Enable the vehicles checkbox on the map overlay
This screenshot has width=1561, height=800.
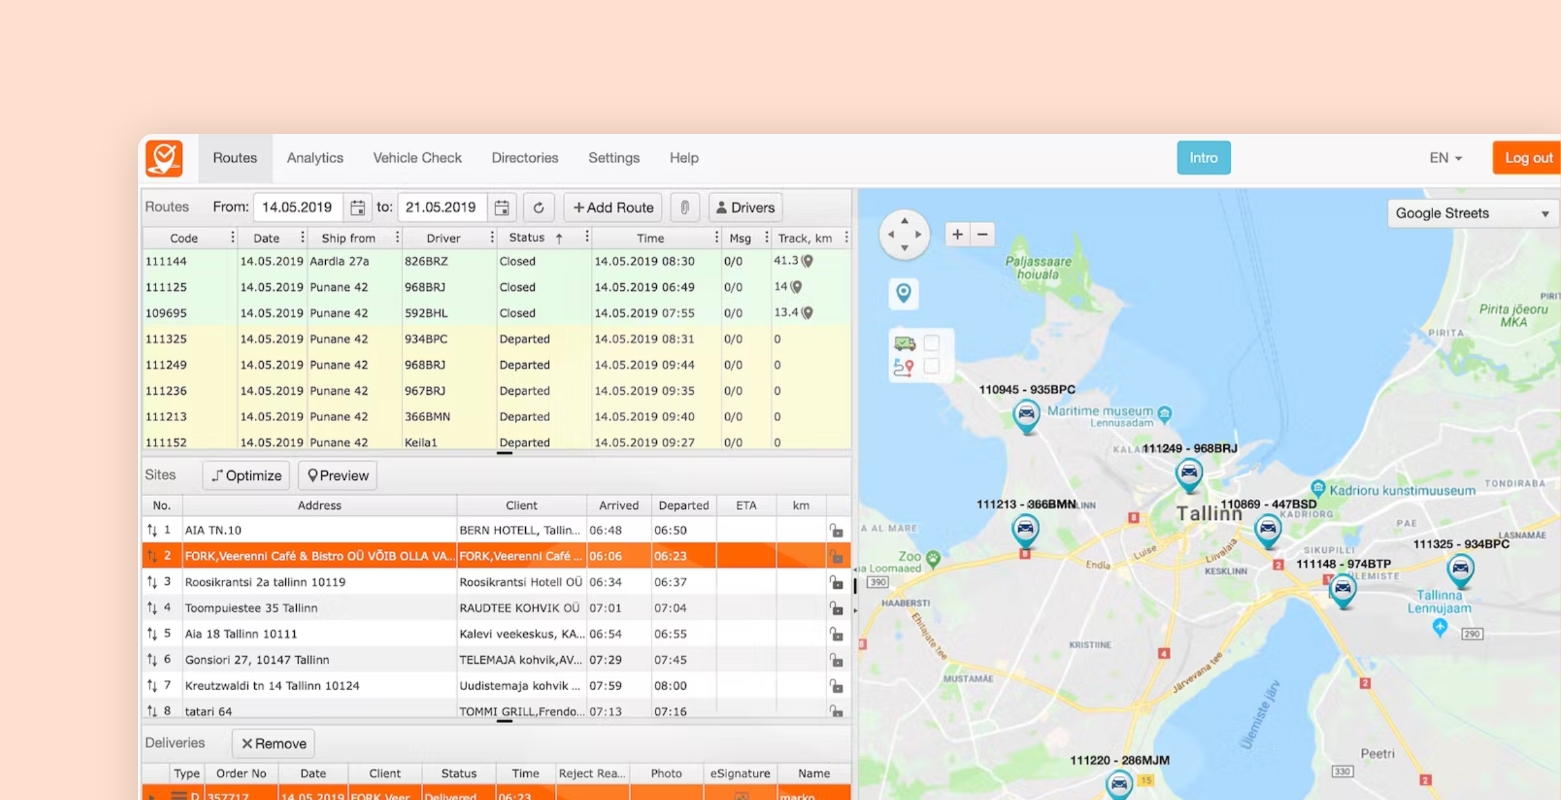click(933, 341)
